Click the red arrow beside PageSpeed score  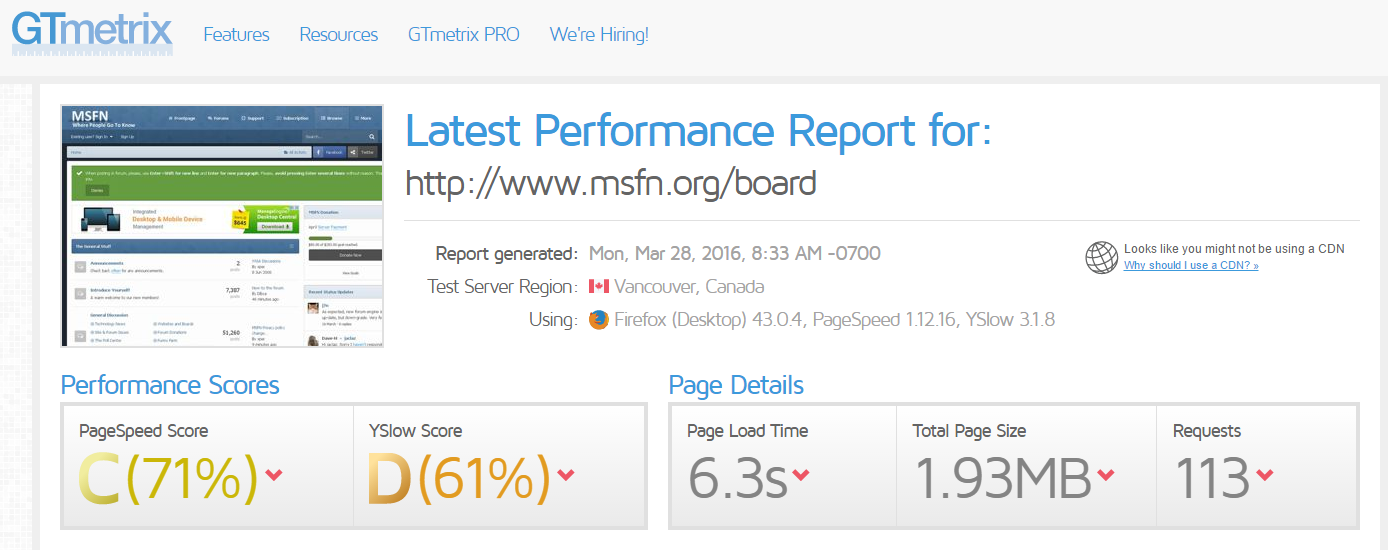click(274, 475)
